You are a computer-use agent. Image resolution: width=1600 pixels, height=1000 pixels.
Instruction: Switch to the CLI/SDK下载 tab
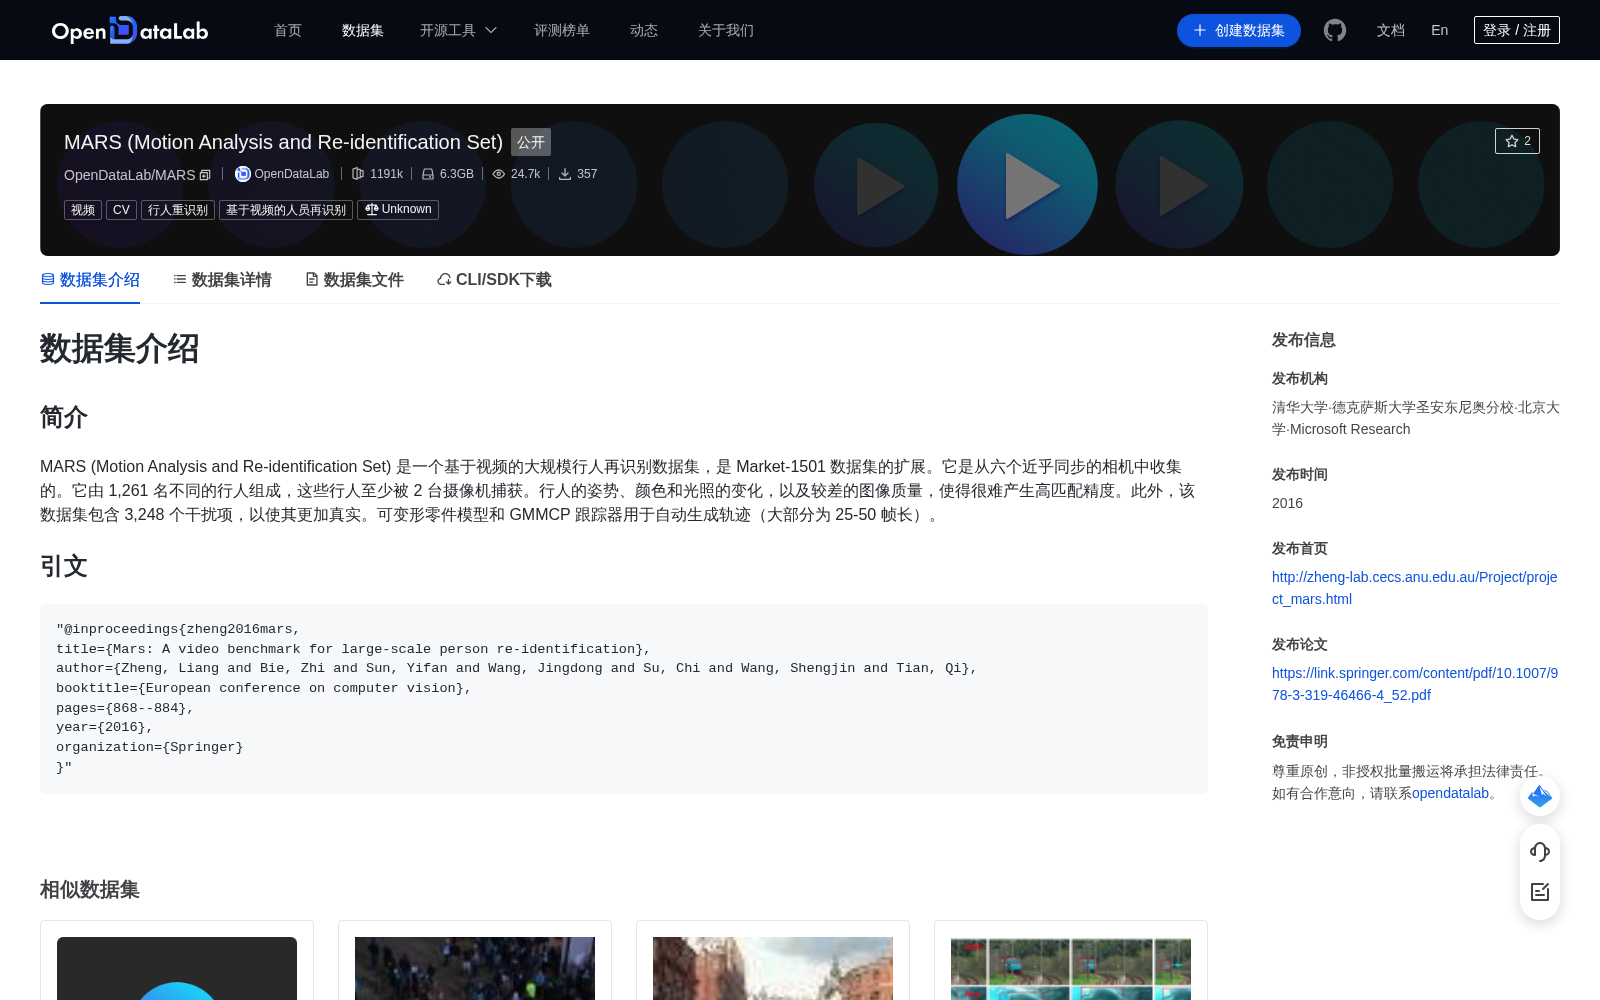coord(494,280)
